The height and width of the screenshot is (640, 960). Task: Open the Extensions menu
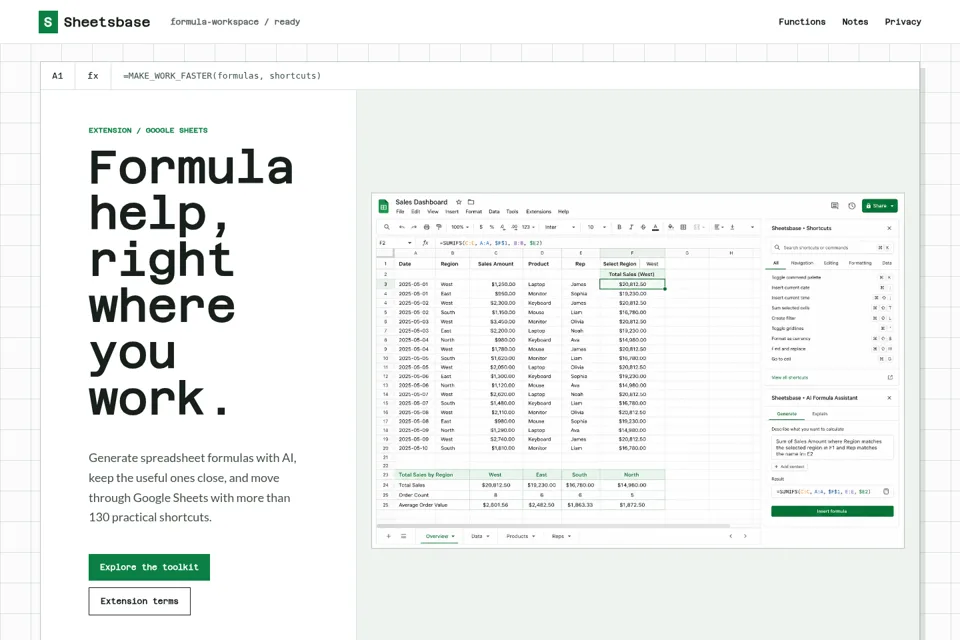tap(539, 211)
